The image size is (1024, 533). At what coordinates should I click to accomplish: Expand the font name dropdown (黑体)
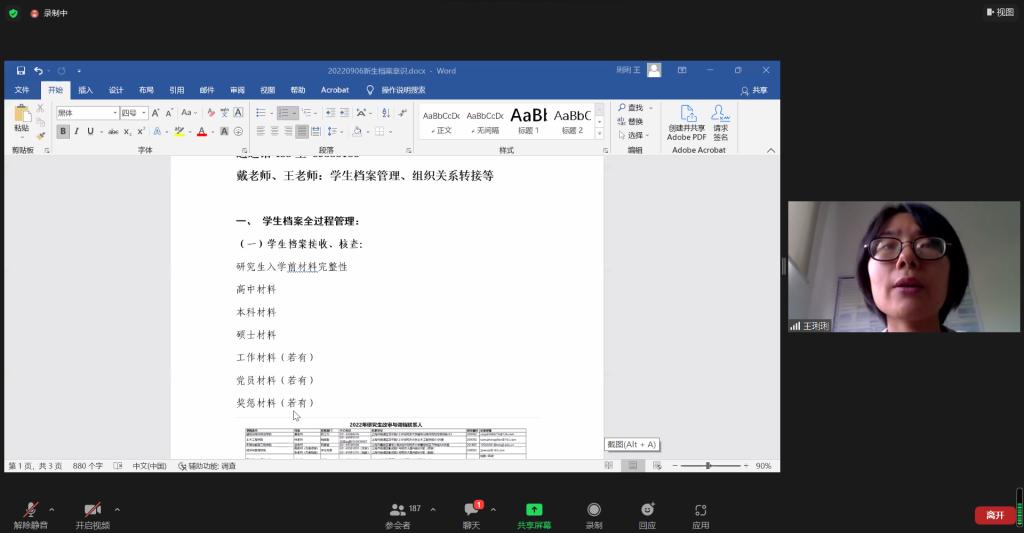coord(115,113)
